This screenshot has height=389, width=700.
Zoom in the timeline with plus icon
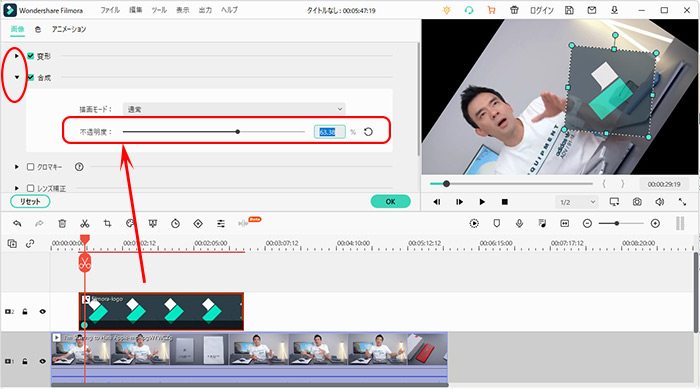click(x=655, y=223)
